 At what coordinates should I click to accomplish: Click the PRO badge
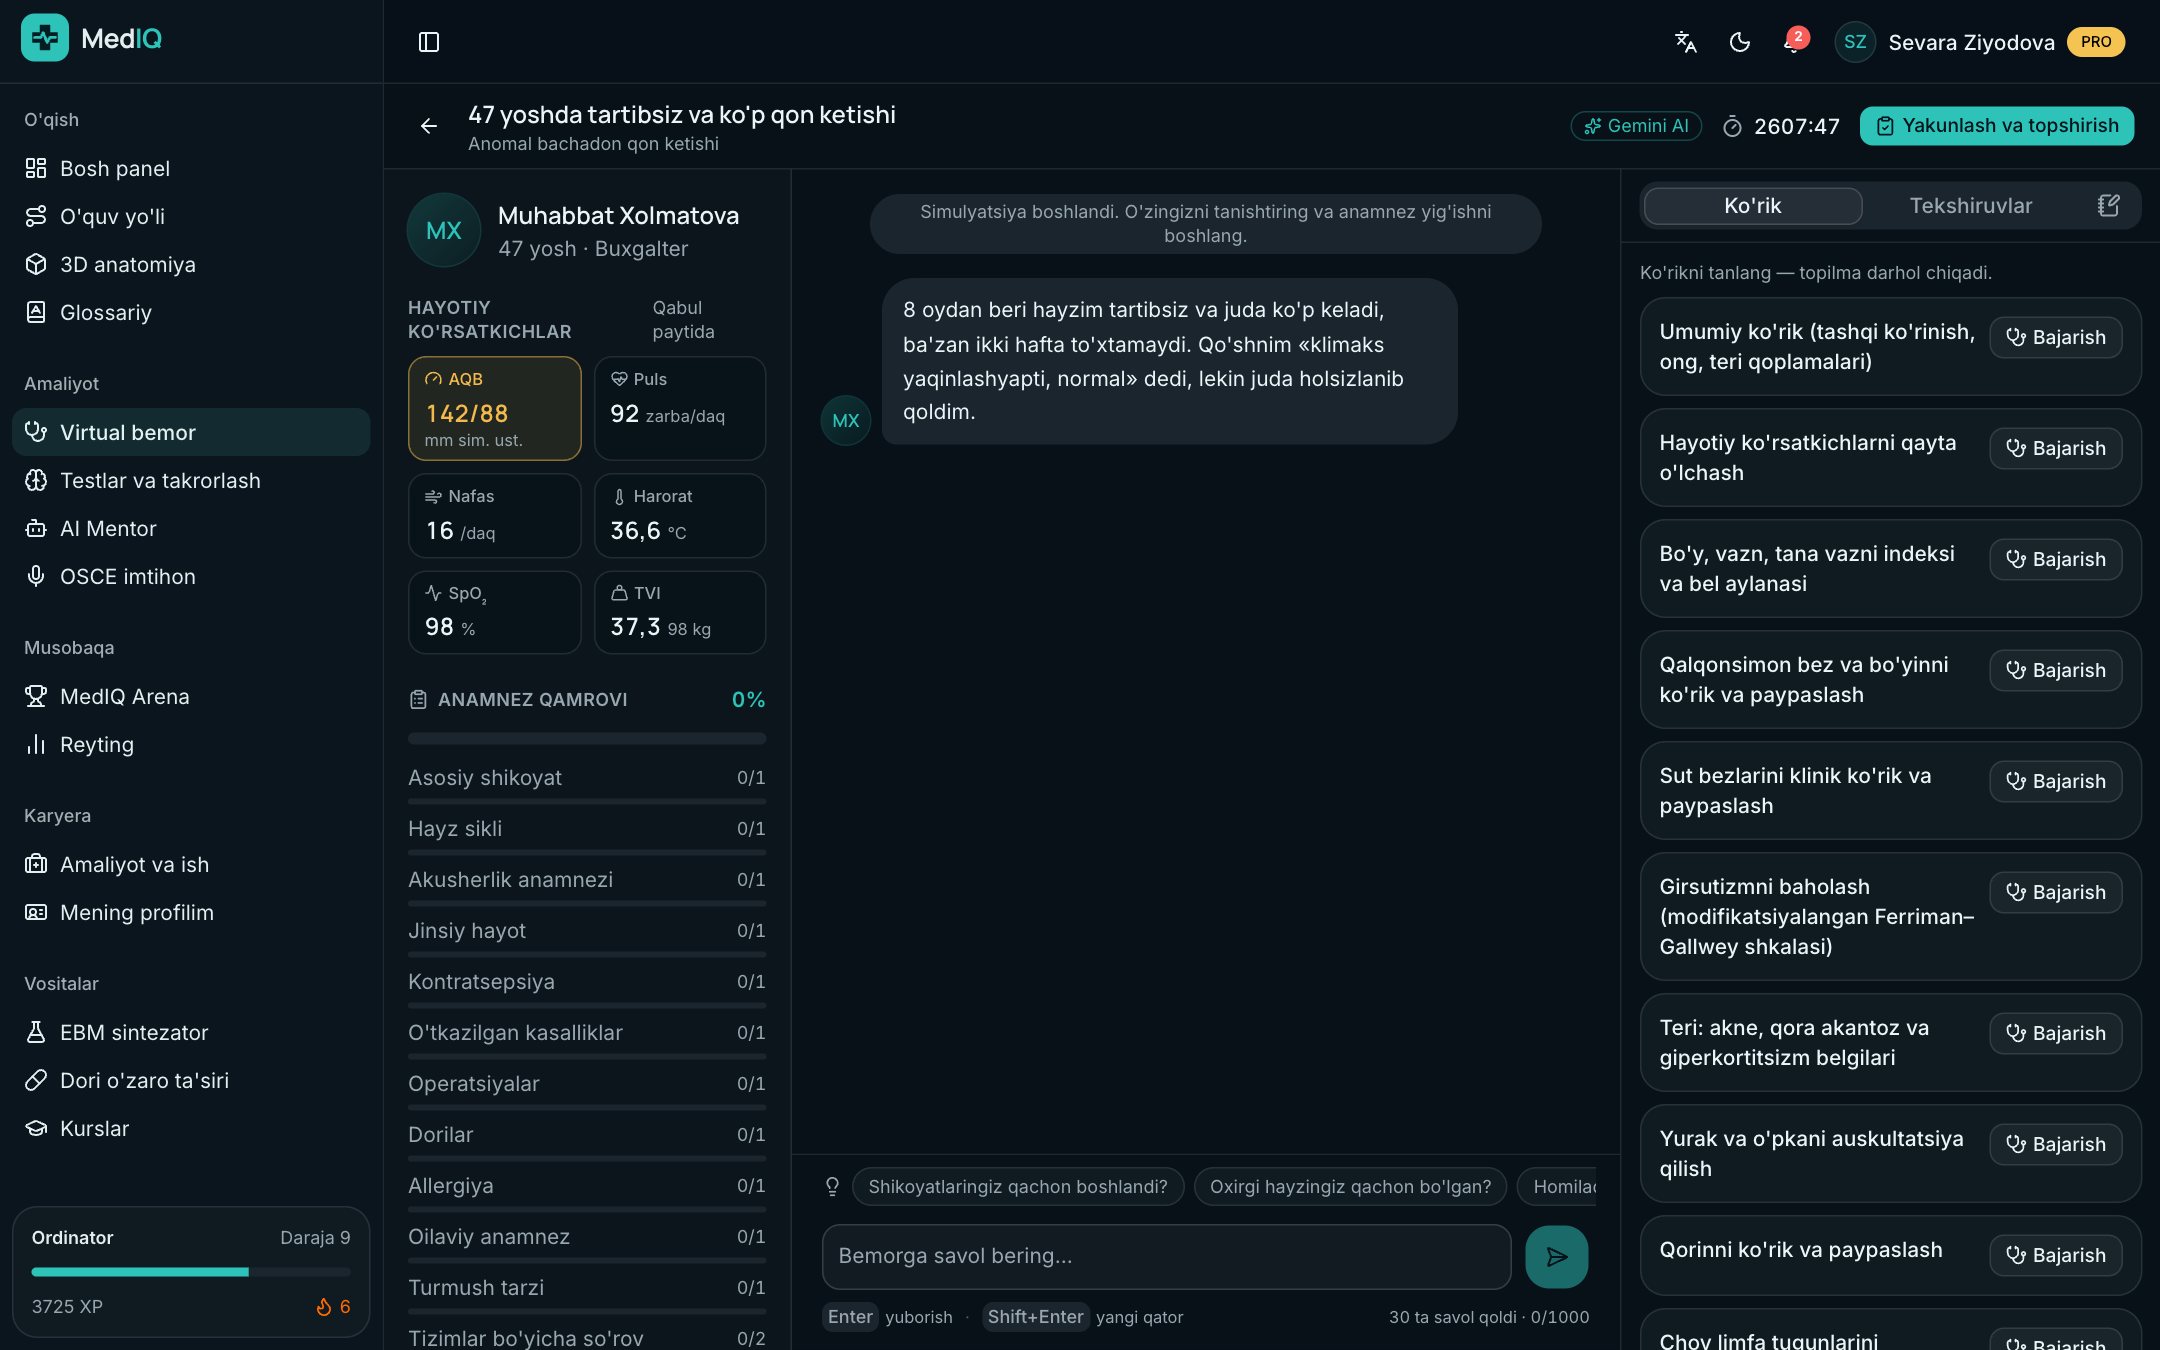point(2096,42)
